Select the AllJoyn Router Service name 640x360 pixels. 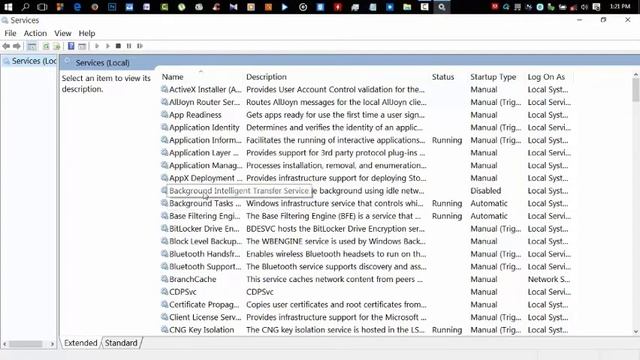pyautogui.click(x=204, y=102)
